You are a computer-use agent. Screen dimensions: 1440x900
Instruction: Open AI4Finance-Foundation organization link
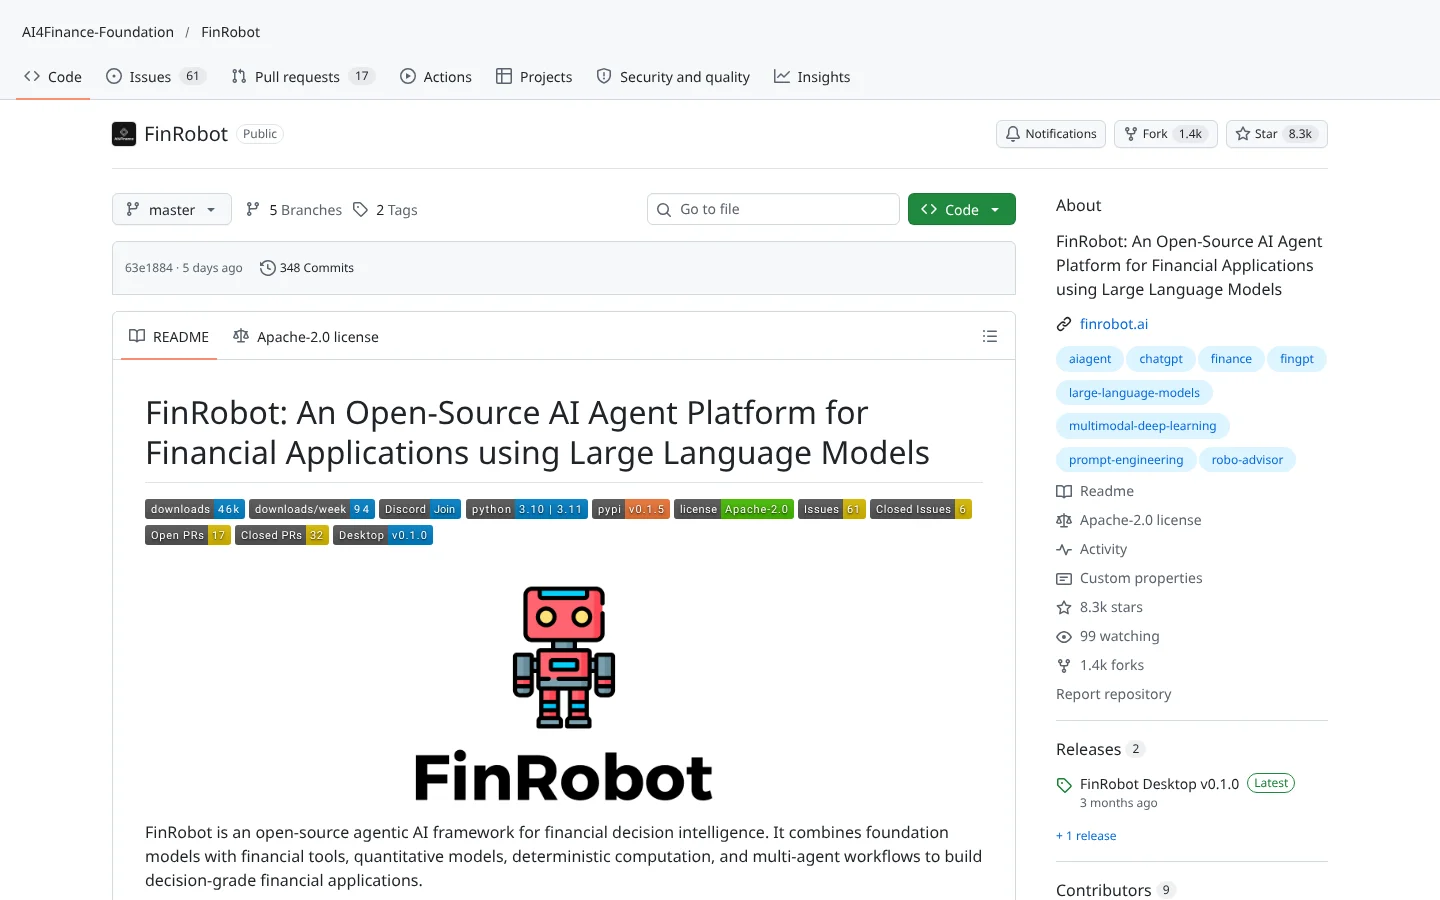coord(98,32)
